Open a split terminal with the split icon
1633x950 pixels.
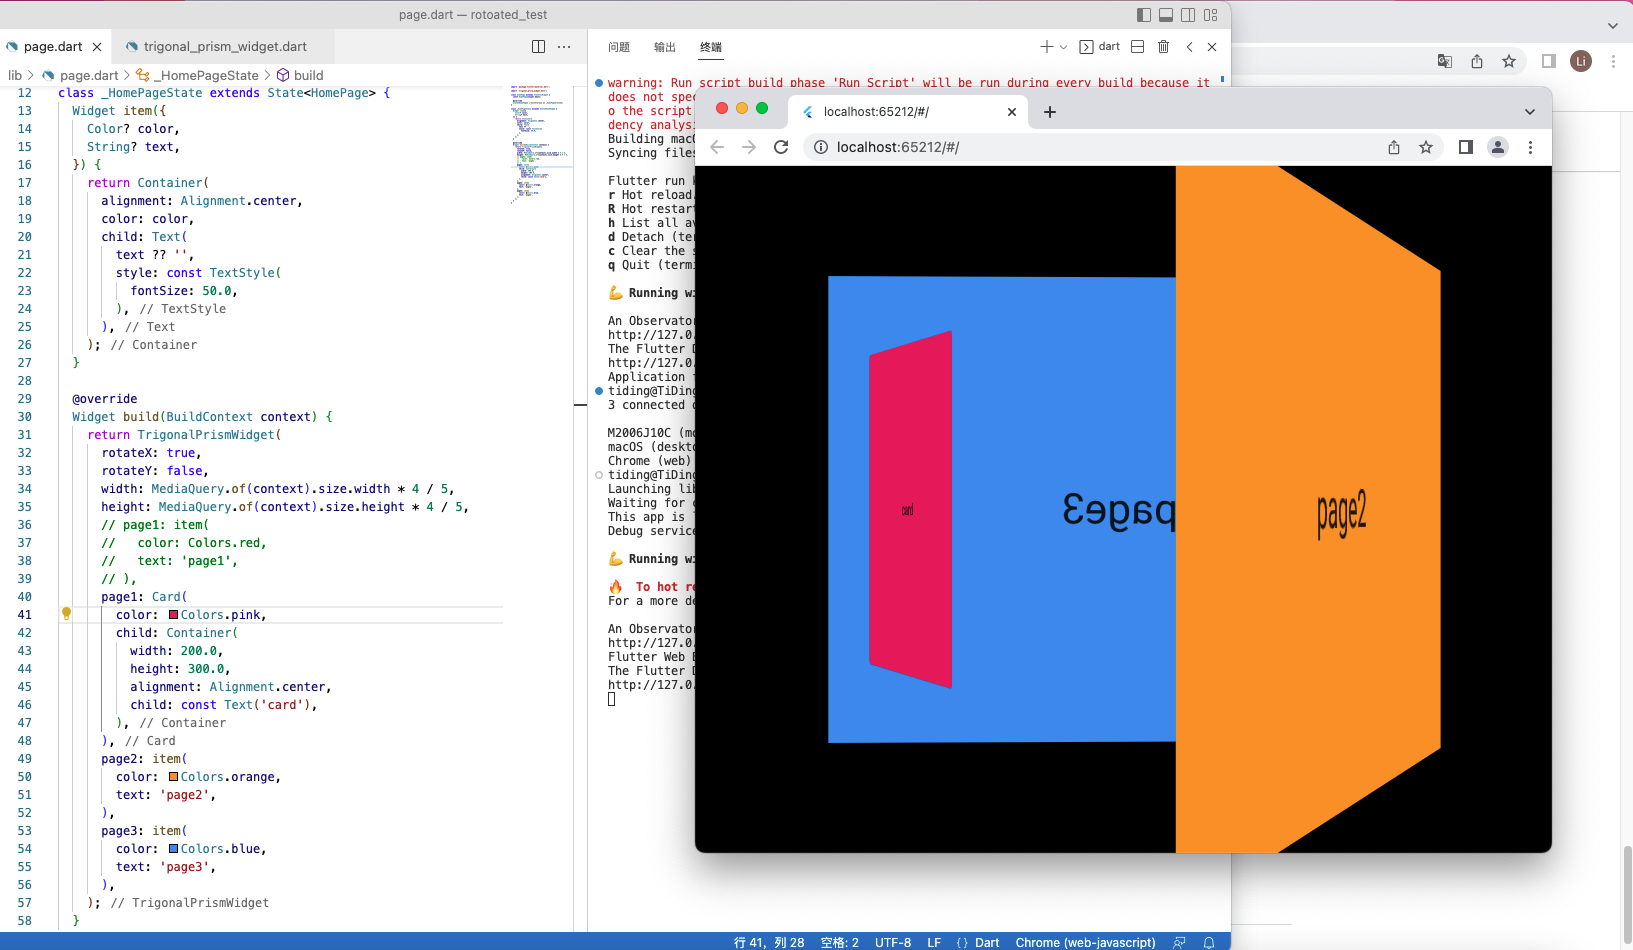1137,46
